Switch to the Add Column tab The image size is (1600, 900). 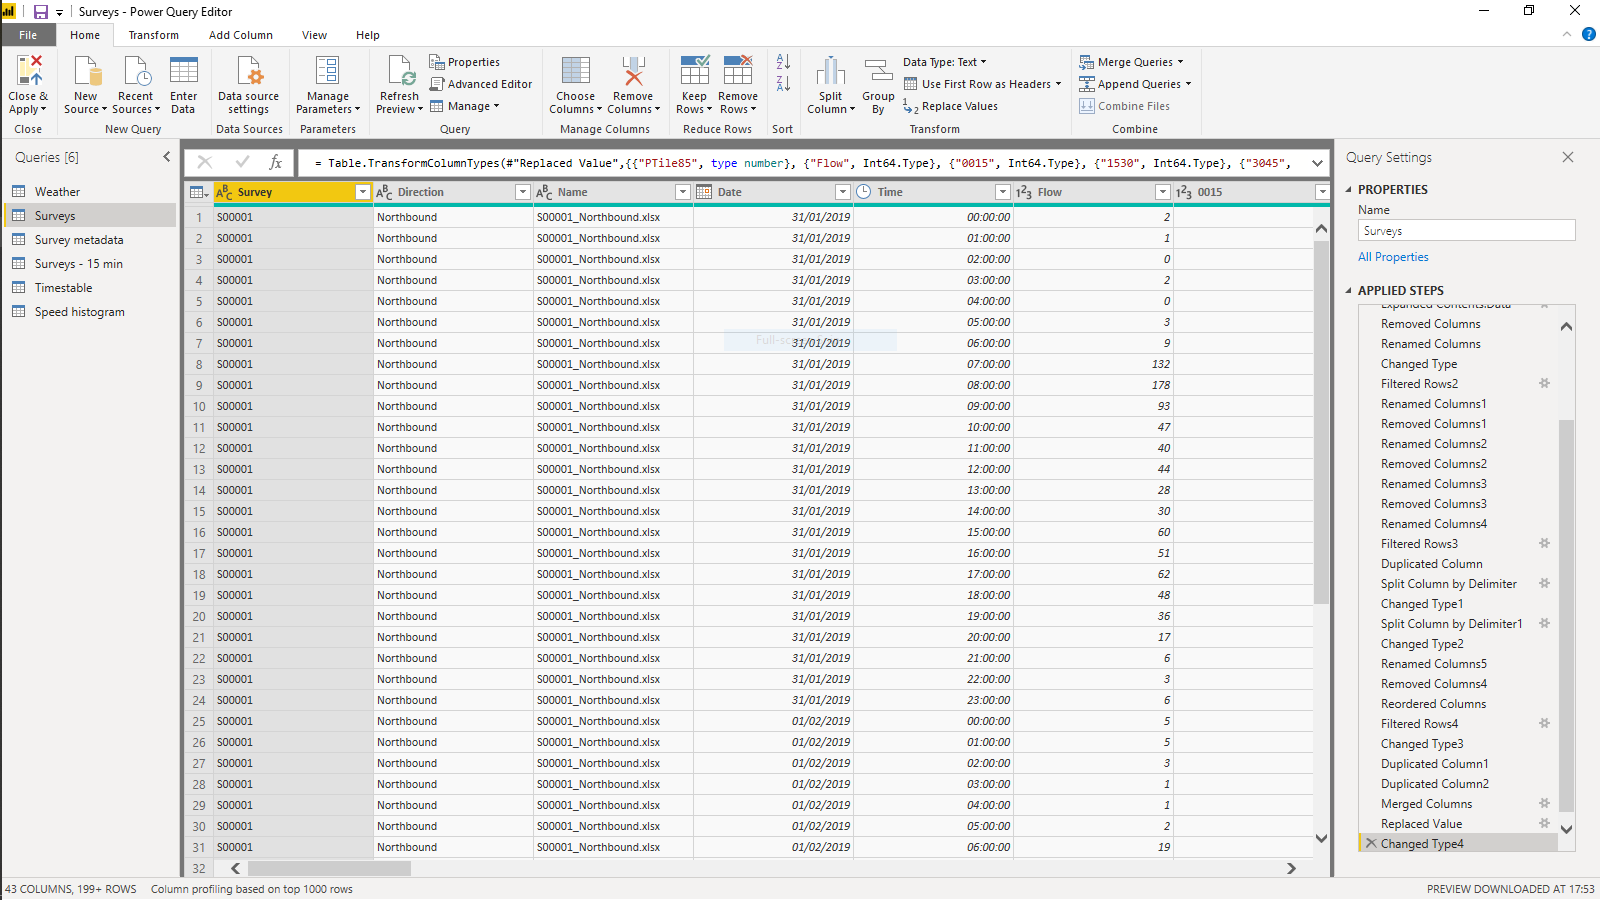click(241, 35)
